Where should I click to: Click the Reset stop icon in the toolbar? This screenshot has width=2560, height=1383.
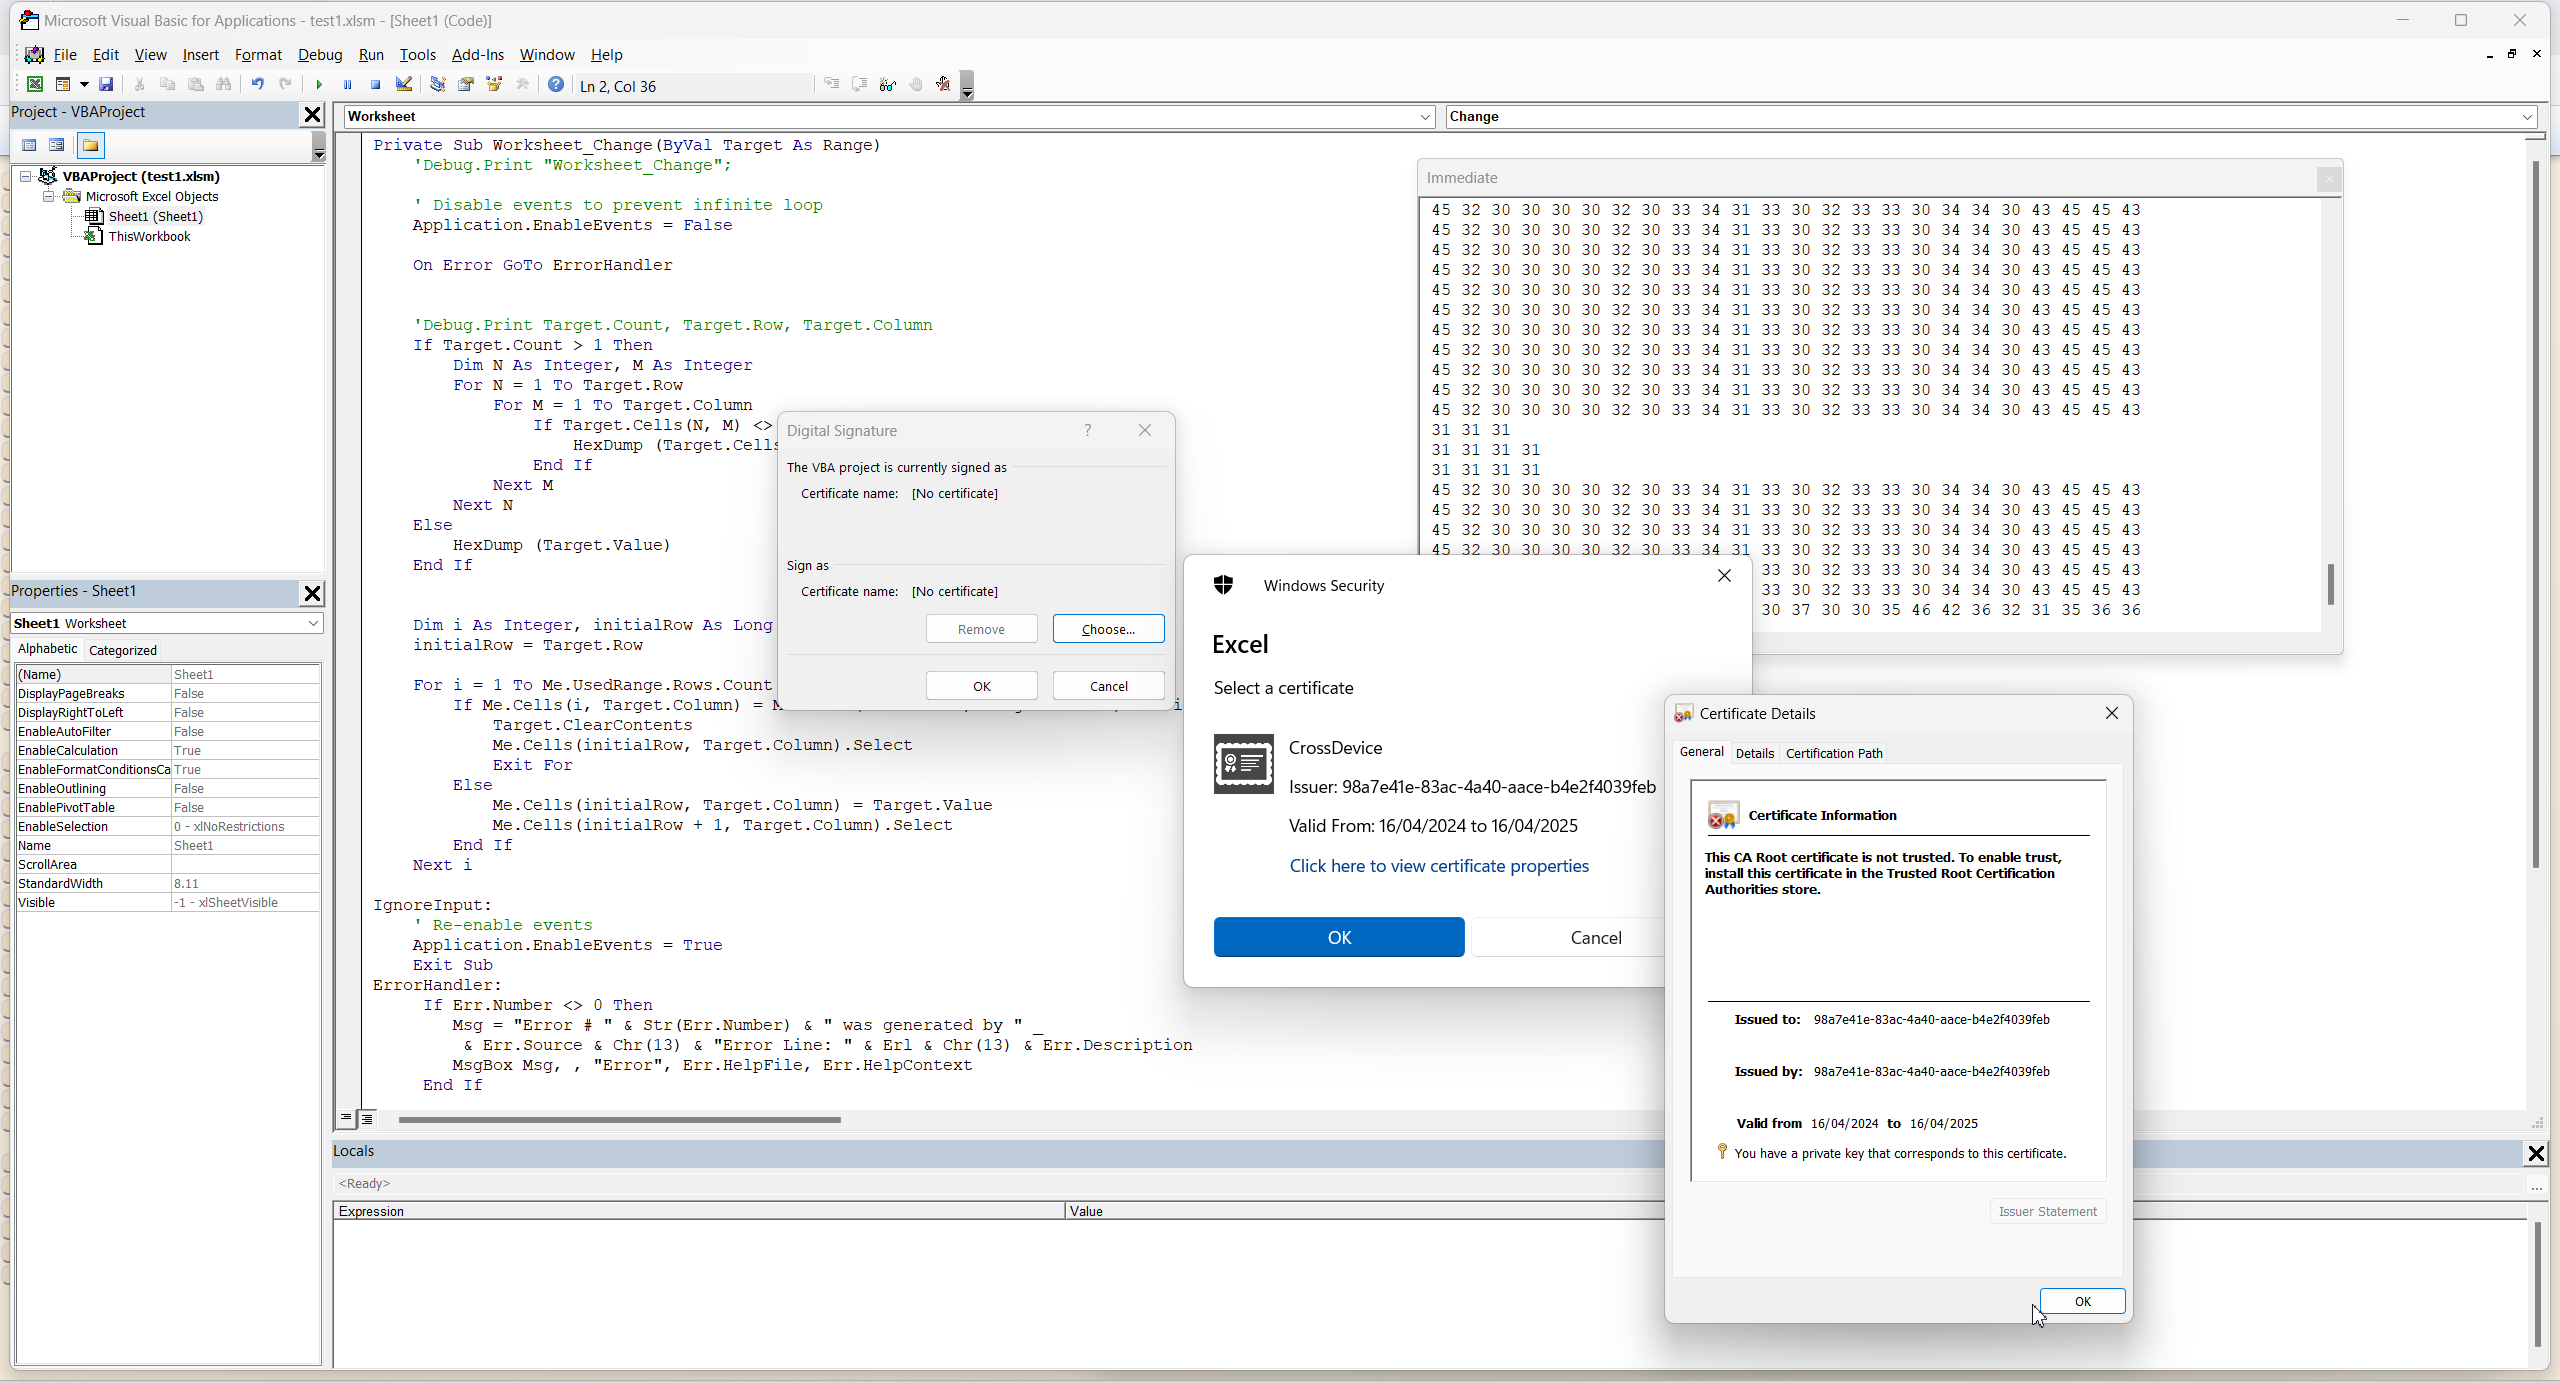[x=375, y=85]
